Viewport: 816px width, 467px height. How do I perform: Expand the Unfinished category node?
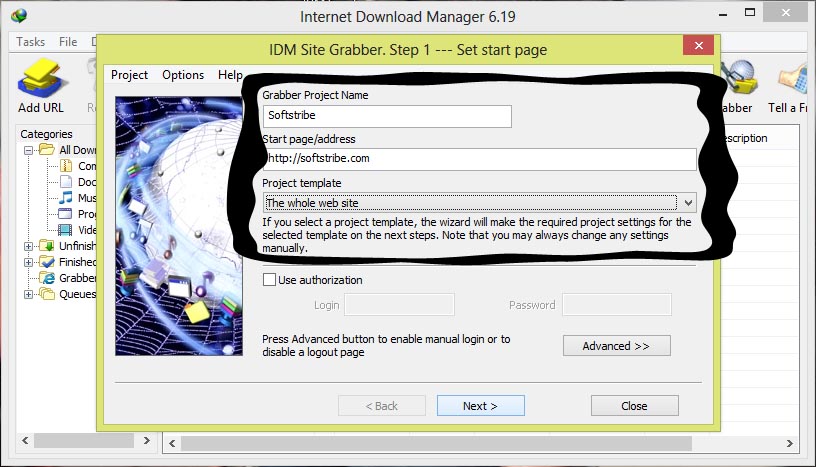coord(28,246)
